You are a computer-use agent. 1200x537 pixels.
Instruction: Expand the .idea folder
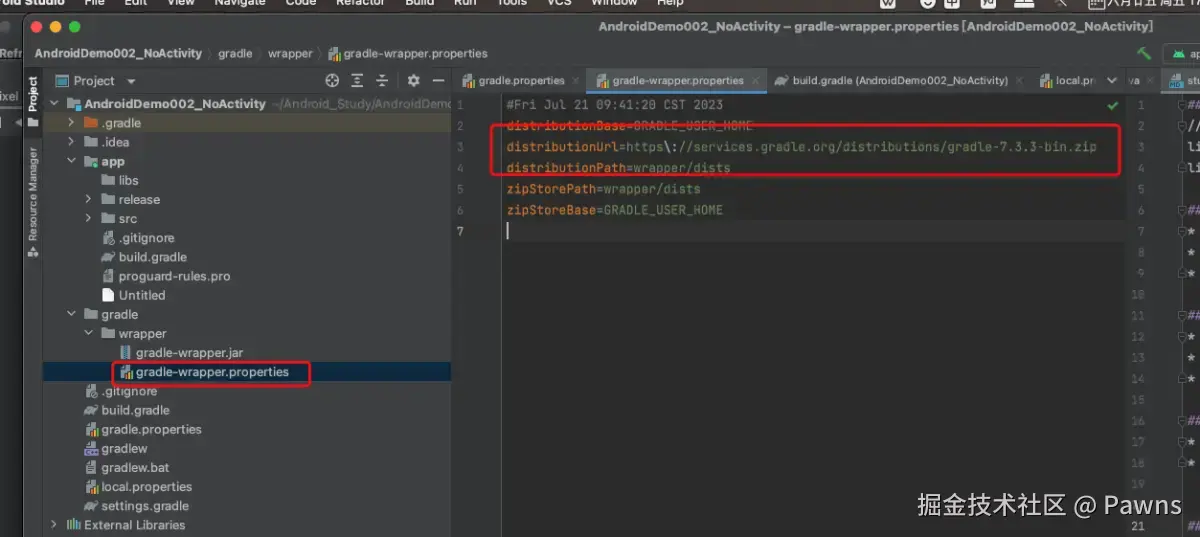tap(71, 142)
